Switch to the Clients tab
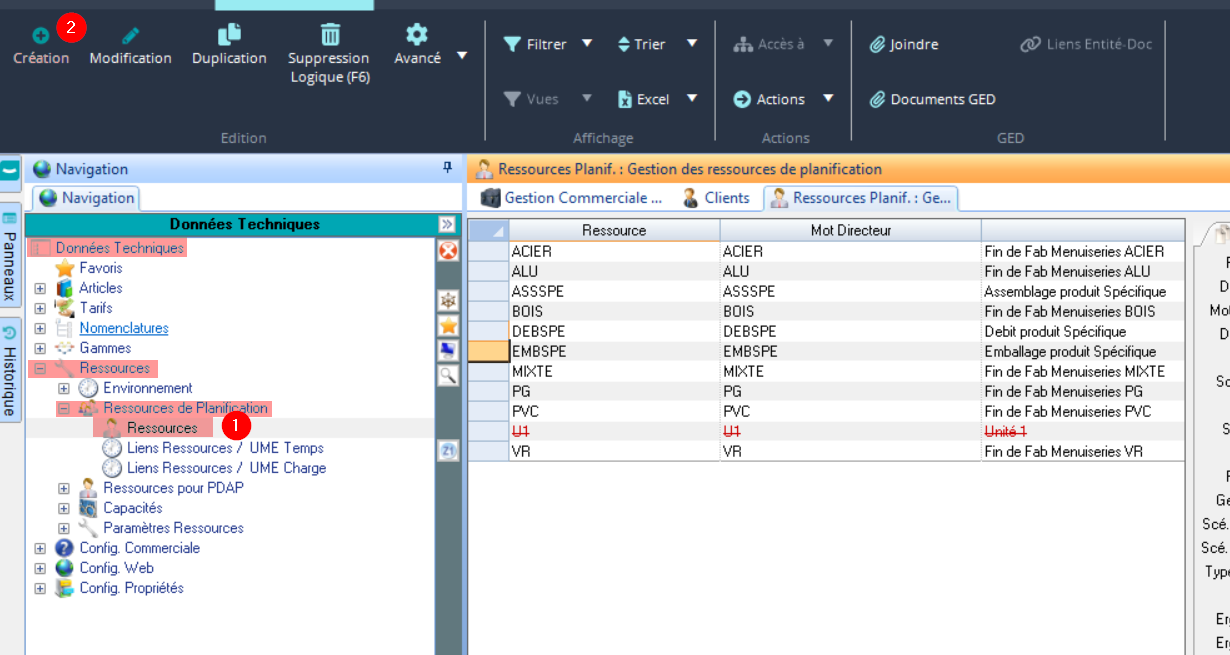Viewport: 1230px width, 655px height. coord(716,198)
